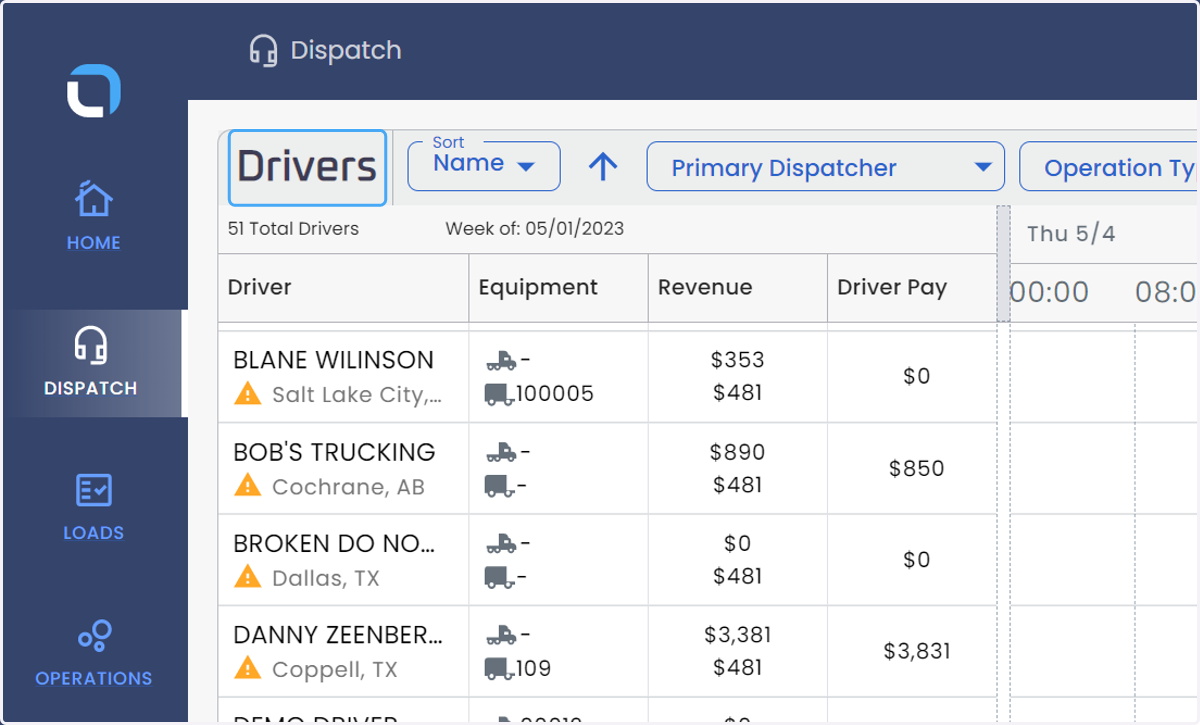The height and width of the screenshot is (725, 1200).
Task: Click the $850 driver pay value
Action: click(x=917, y=468)
